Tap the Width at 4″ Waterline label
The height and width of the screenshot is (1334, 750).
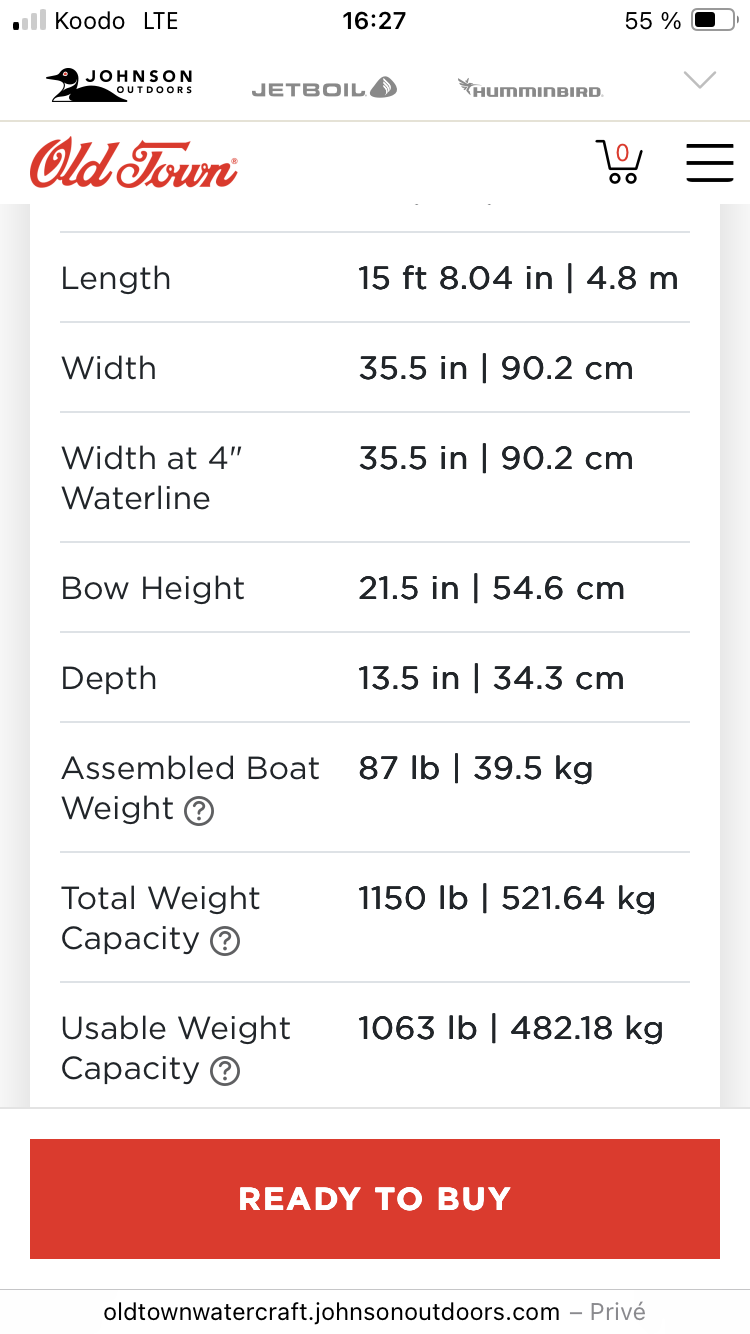tap(152, 478)
